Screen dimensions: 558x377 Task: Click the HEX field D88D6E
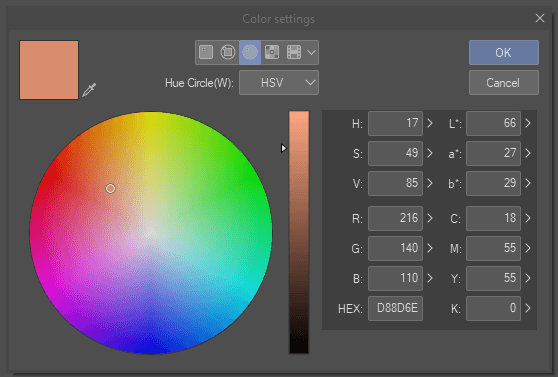[x=395, y=308]
